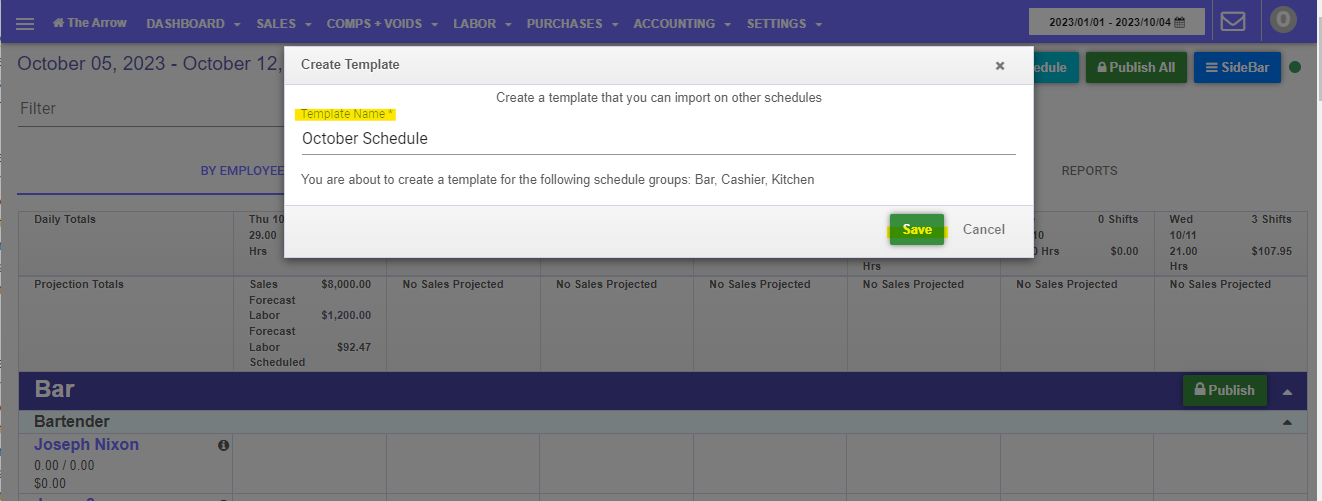The width and height of the screenshot is (1322, 501).
Task: Edit the Template Name text field
Action: (658, 139)
